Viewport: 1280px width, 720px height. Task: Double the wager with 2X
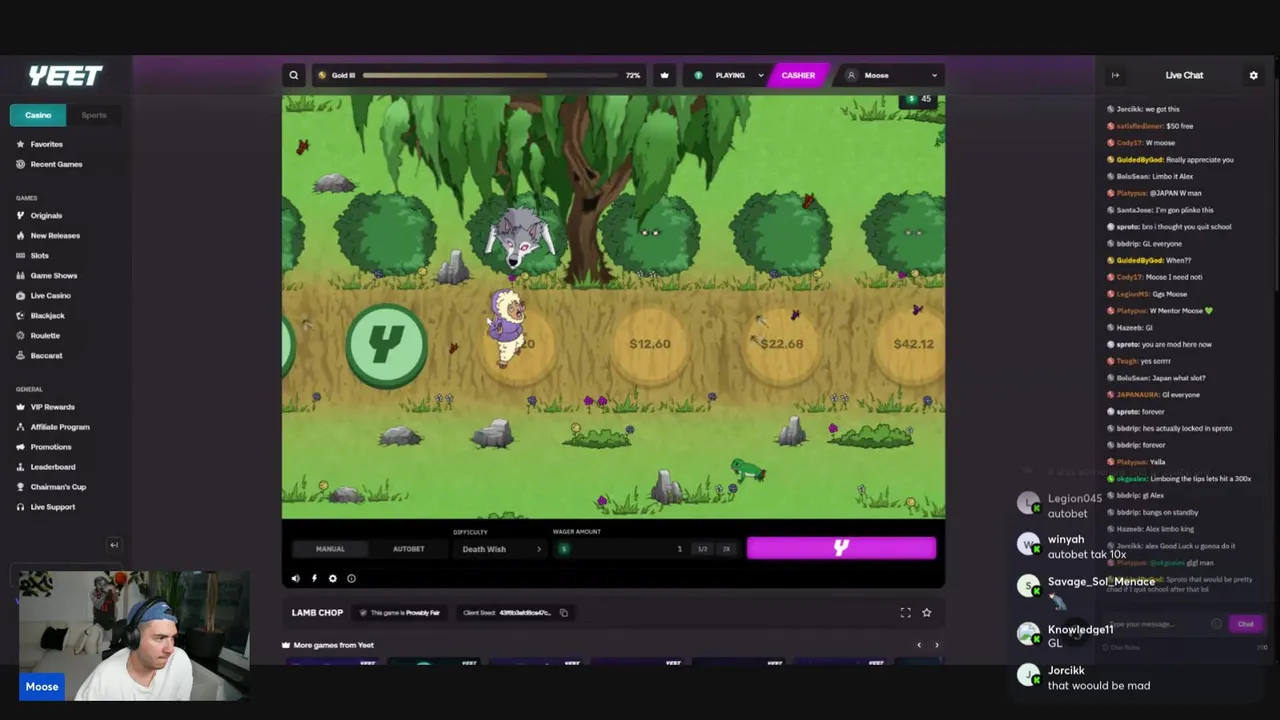click(726, 549)
